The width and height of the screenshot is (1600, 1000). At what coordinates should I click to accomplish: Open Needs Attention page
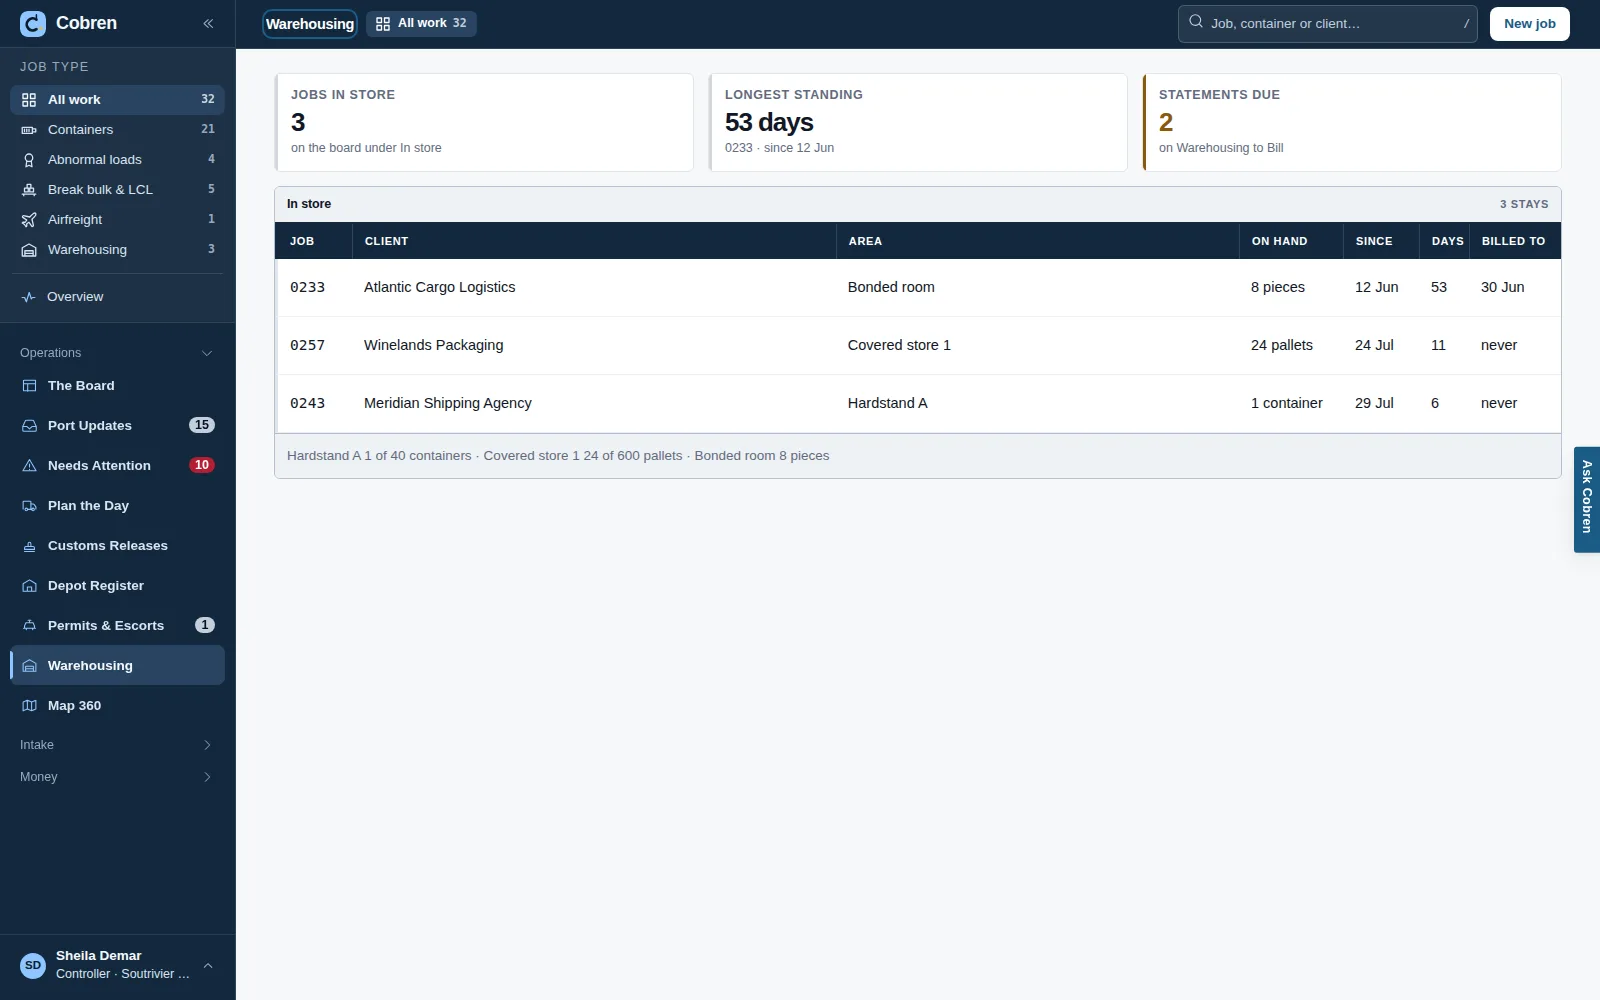click(x=117, y=466)
